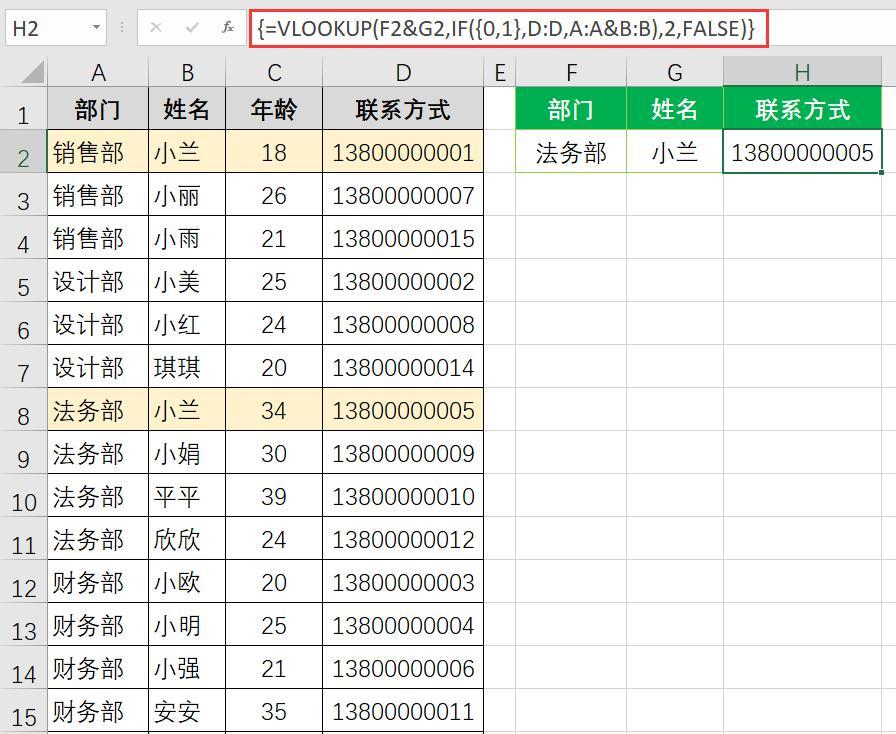Click cell D8 showing 13800000005
This screenshot has height=734, width=896.
pos(403,409)
